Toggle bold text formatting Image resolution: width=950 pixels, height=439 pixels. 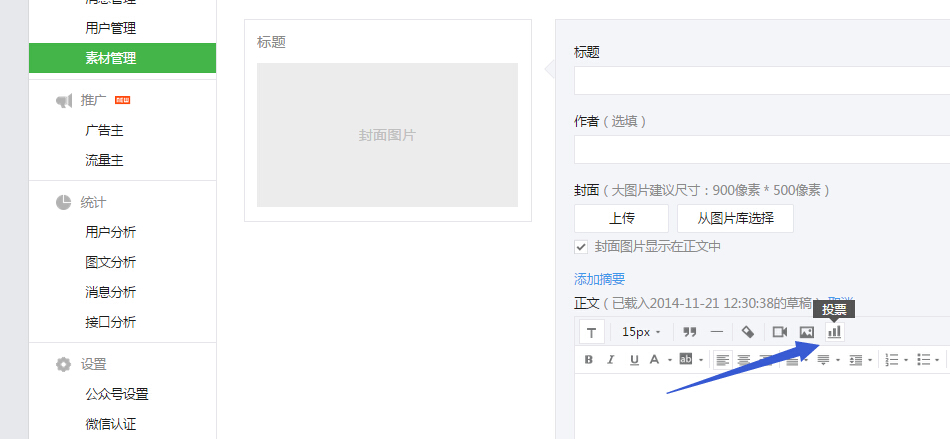point(588,359)
